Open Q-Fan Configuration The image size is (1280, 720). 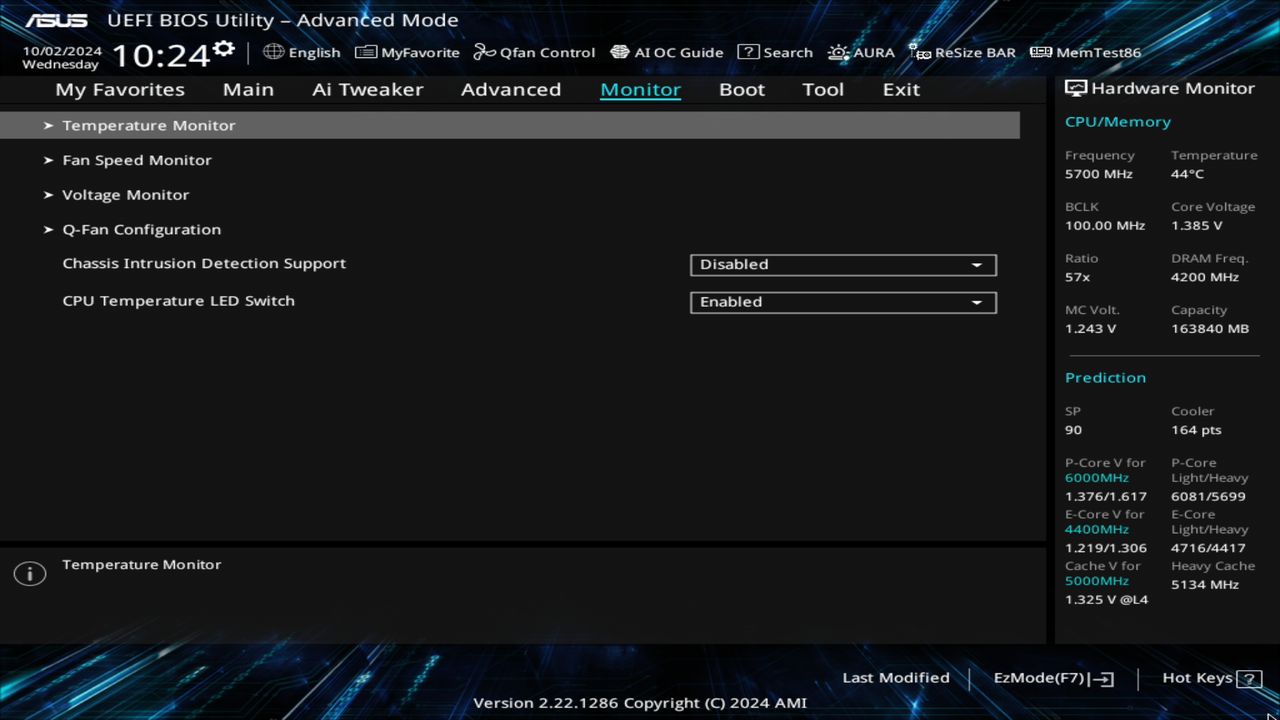(141, 229)
